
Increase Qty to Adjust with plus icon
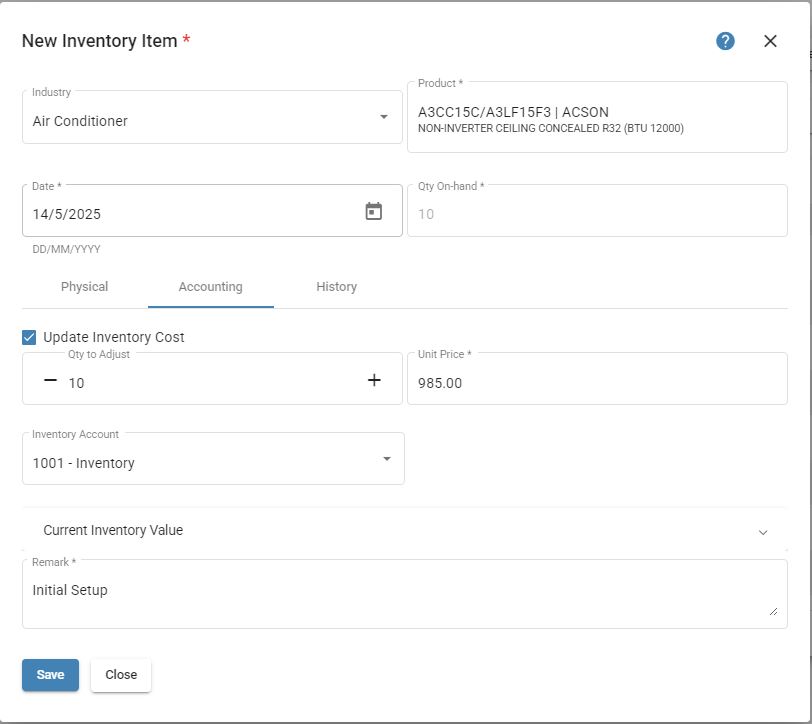pyautogui.click(x=374, y=380)
